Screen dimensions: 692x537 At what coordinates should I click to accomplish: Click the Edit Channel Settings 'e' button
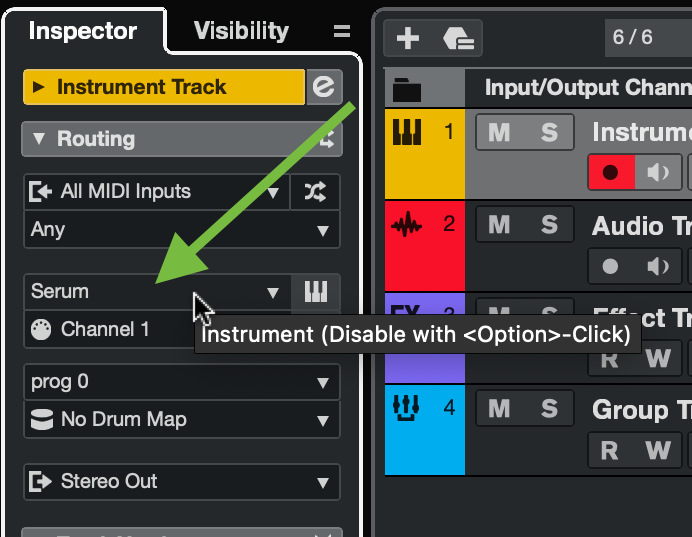323,87
